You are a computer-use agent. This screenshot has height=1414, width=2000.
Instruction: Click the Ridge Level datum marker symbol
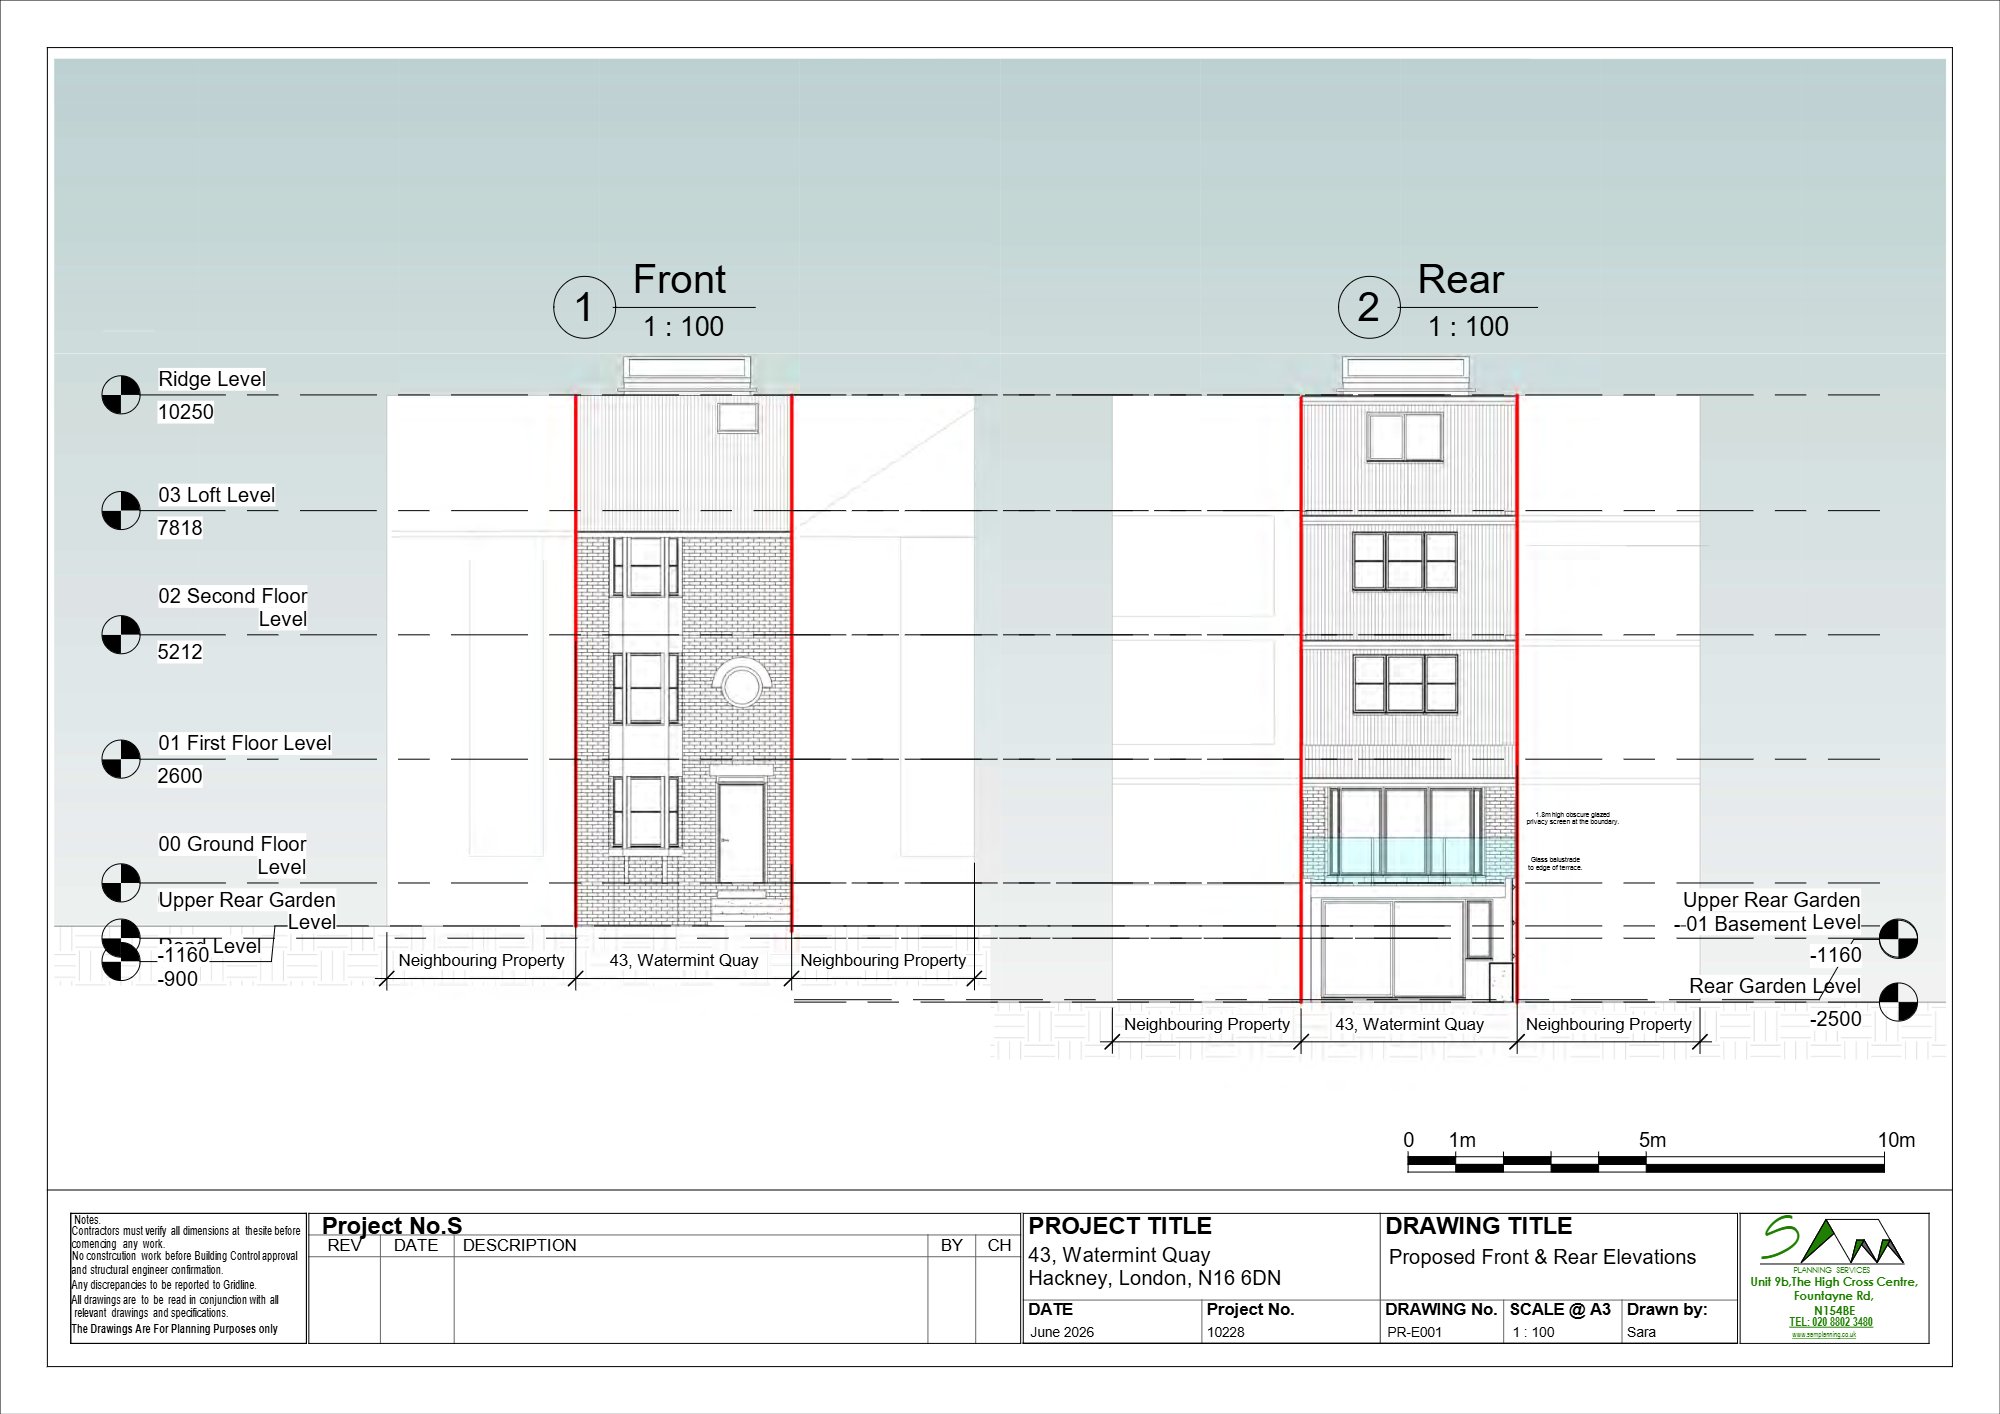point(121,395)
